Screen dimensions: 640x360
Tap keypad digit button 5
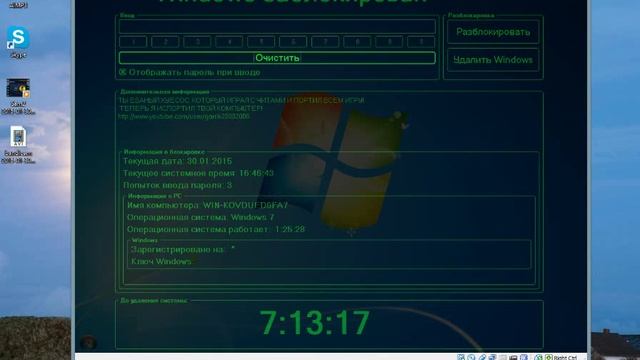pyautogui.click(x=261, y=42)
